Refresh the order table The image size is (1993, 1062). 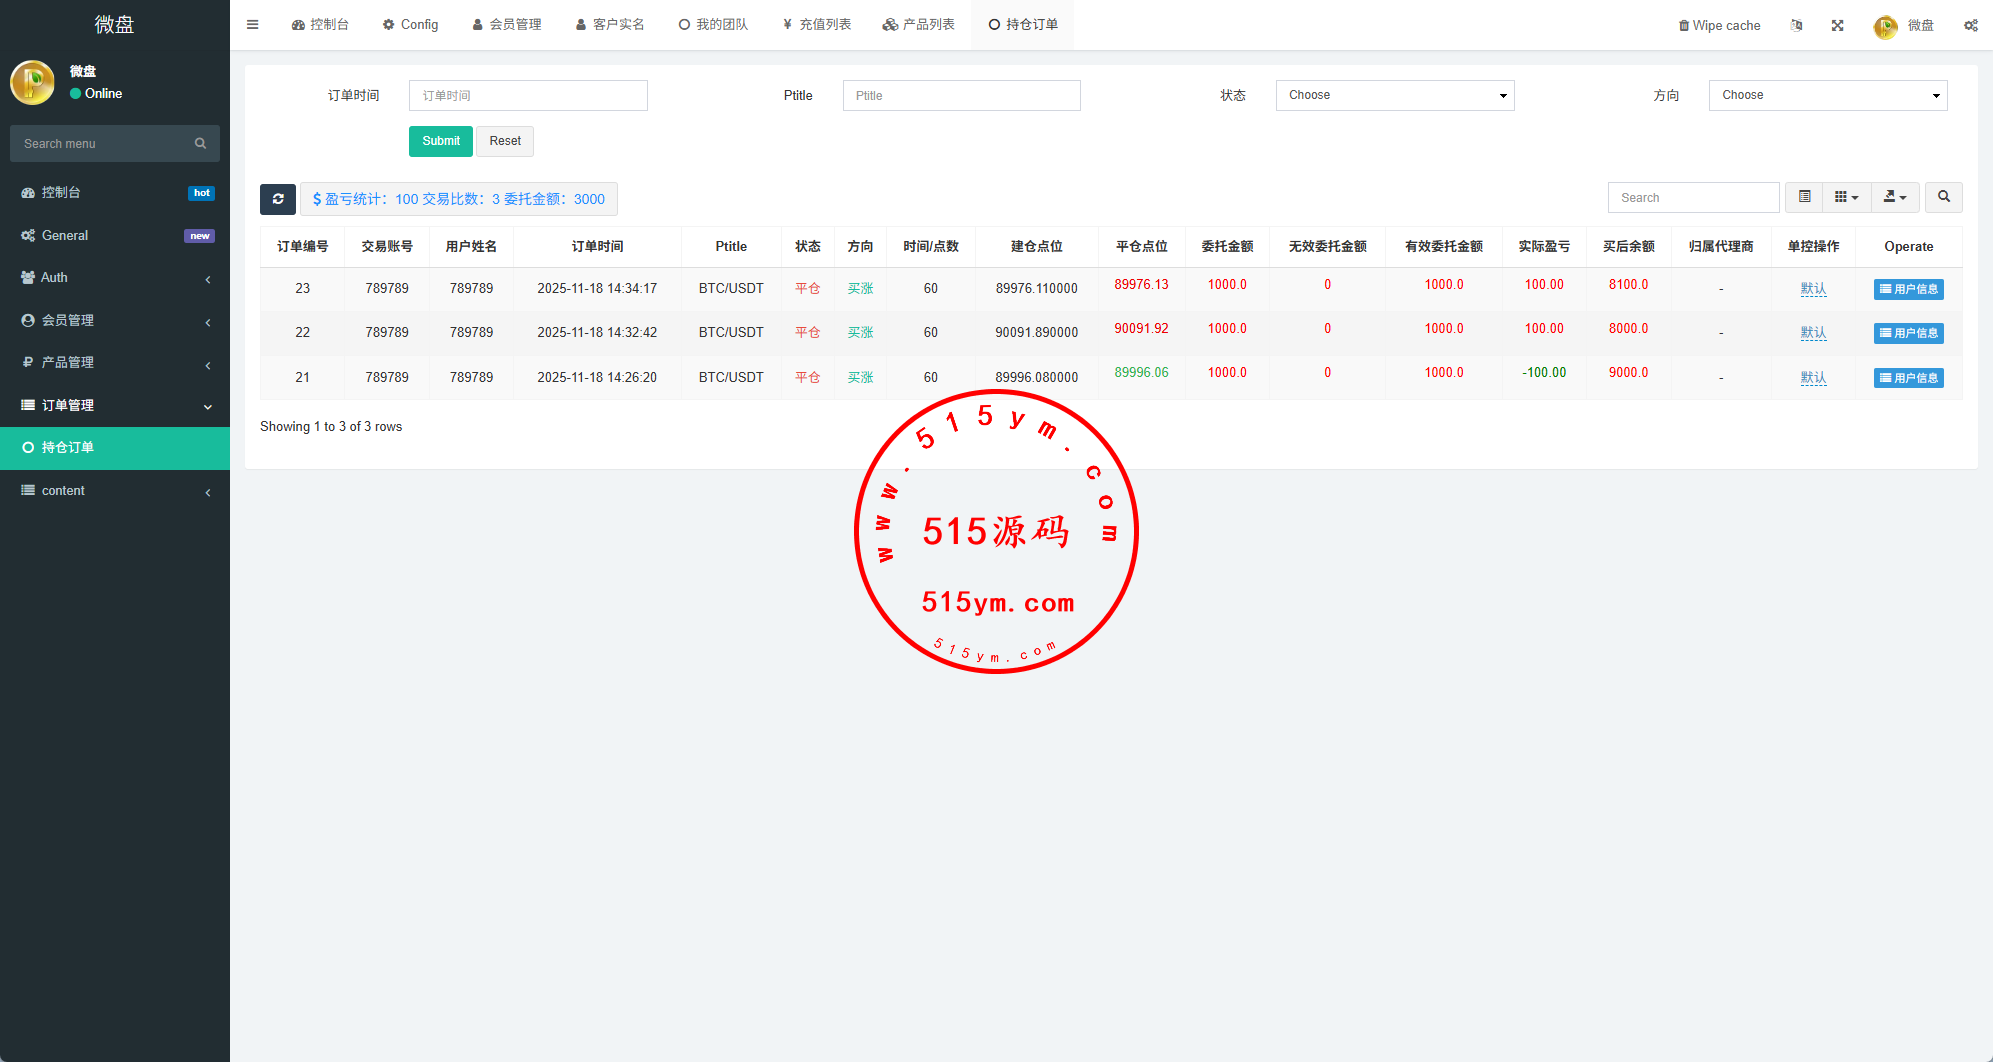[x=278, y=199]
